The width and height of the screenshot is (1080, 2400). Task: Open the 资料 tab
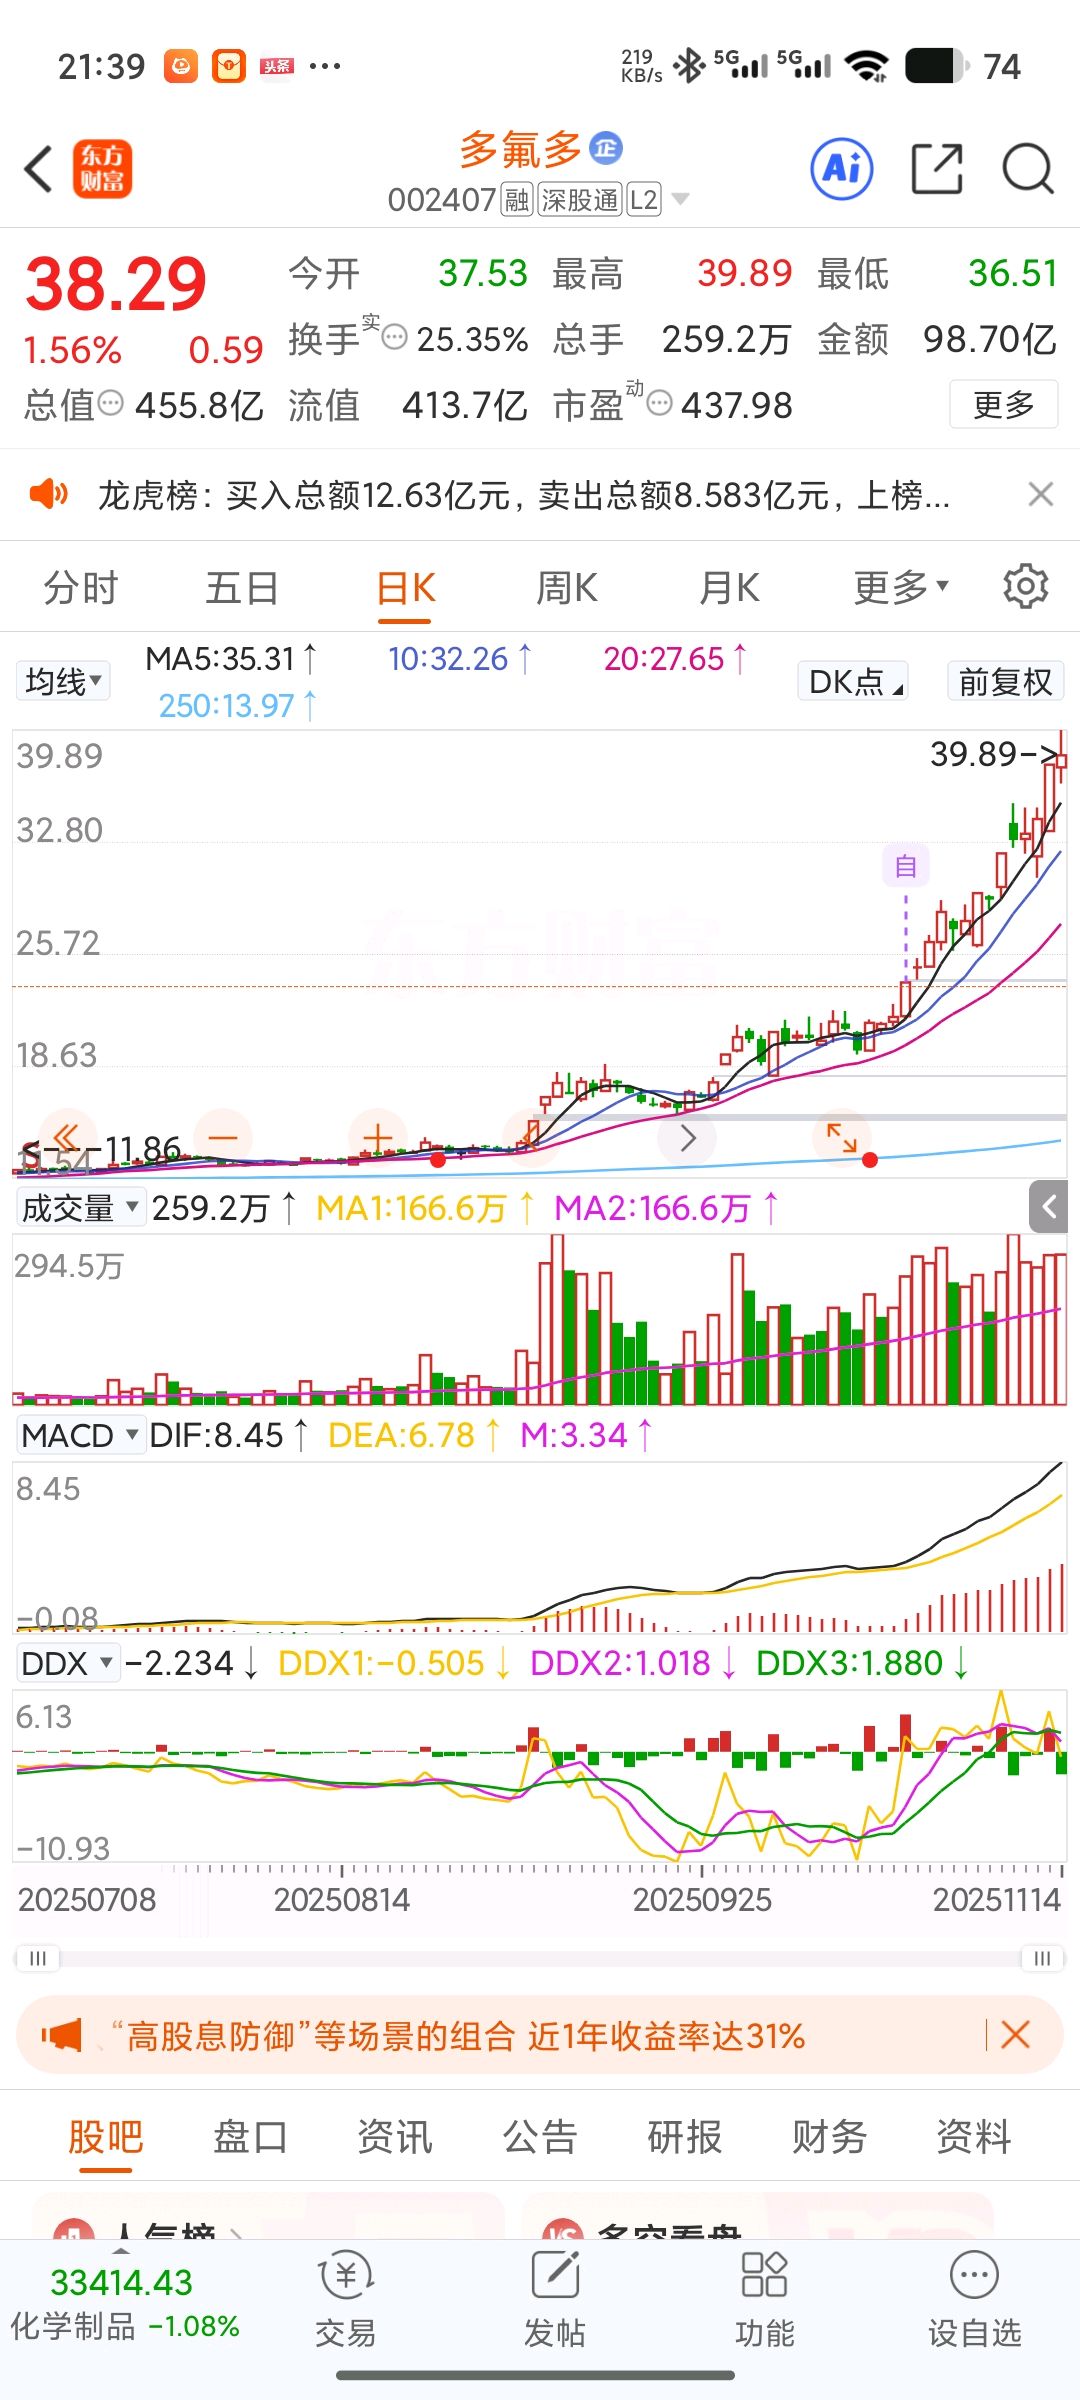[x=973, y=2136]
